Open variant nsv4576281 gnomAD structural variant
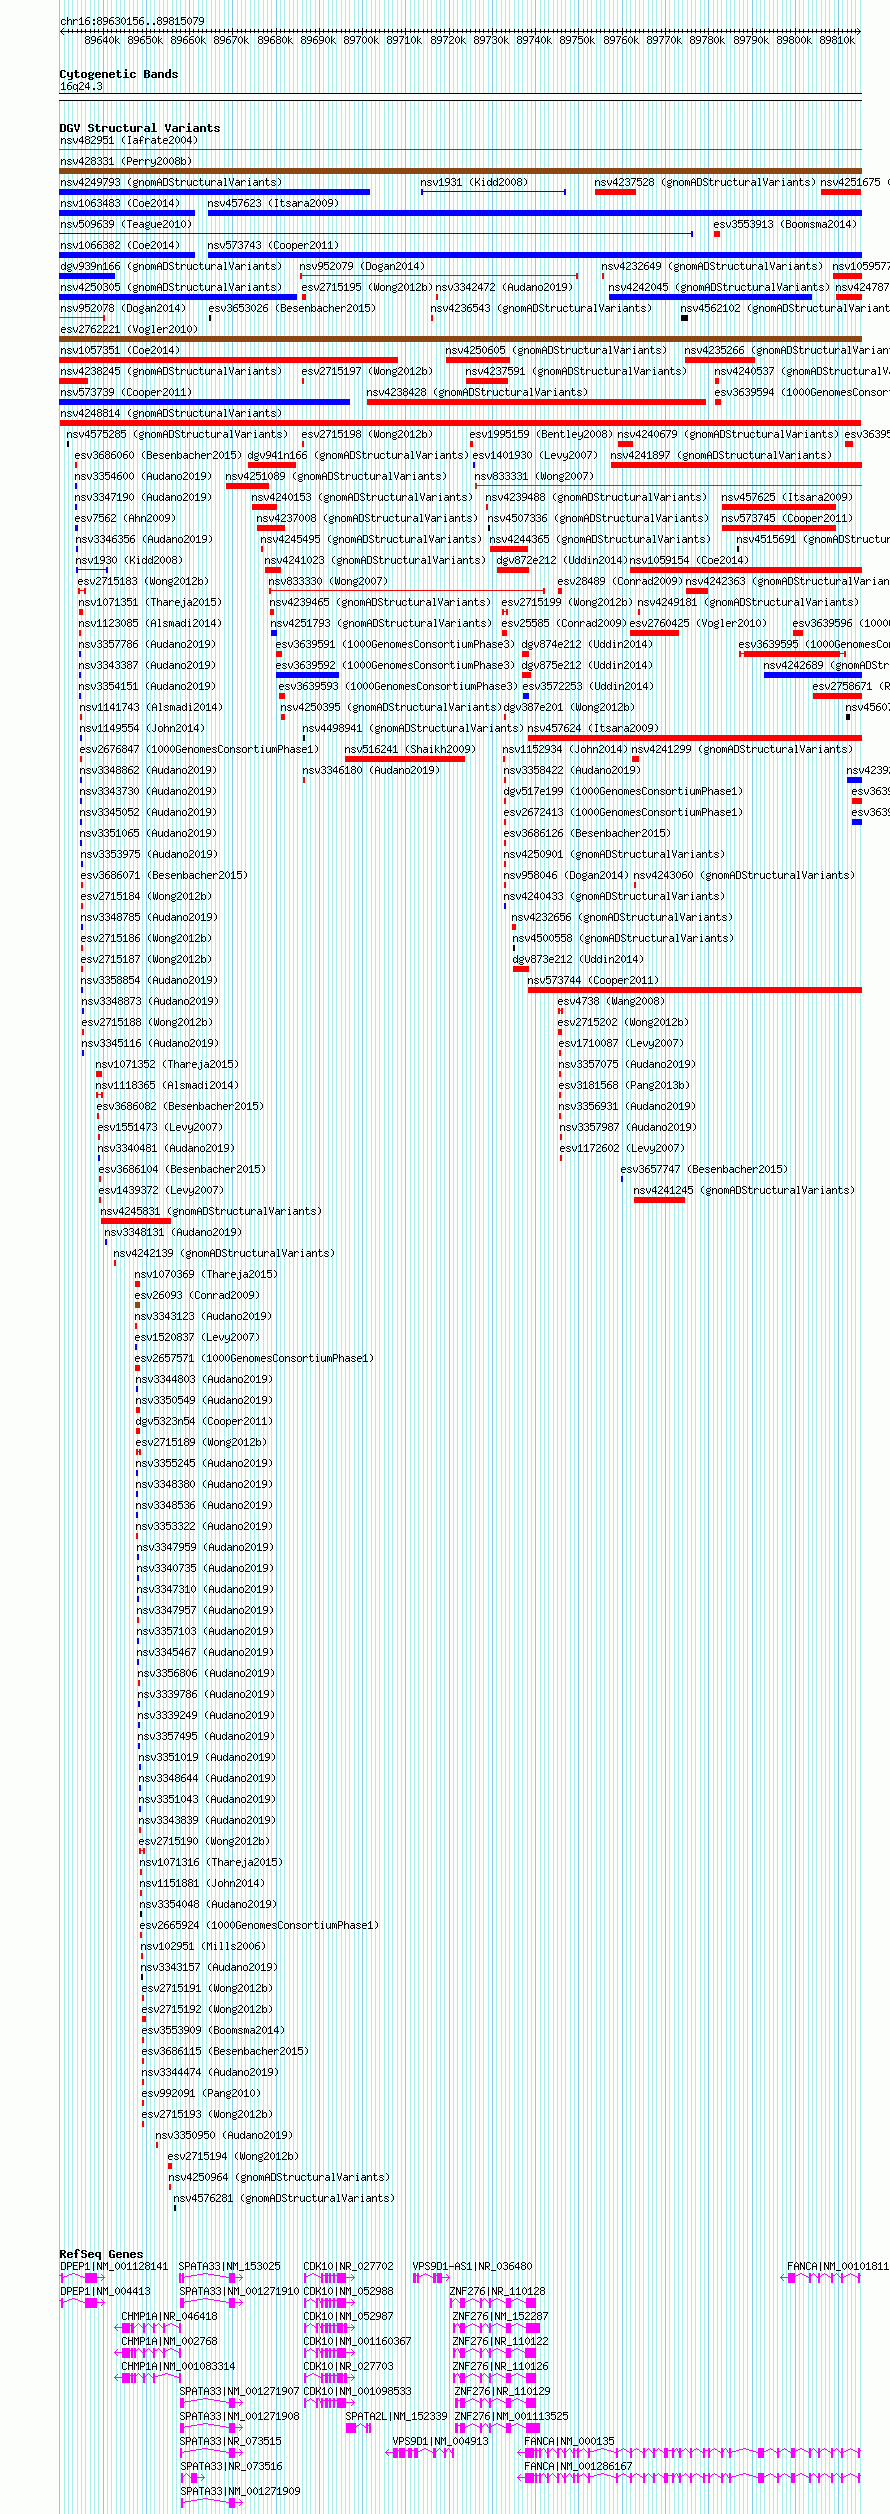Screen dimensions: 890x2514 284,2198
